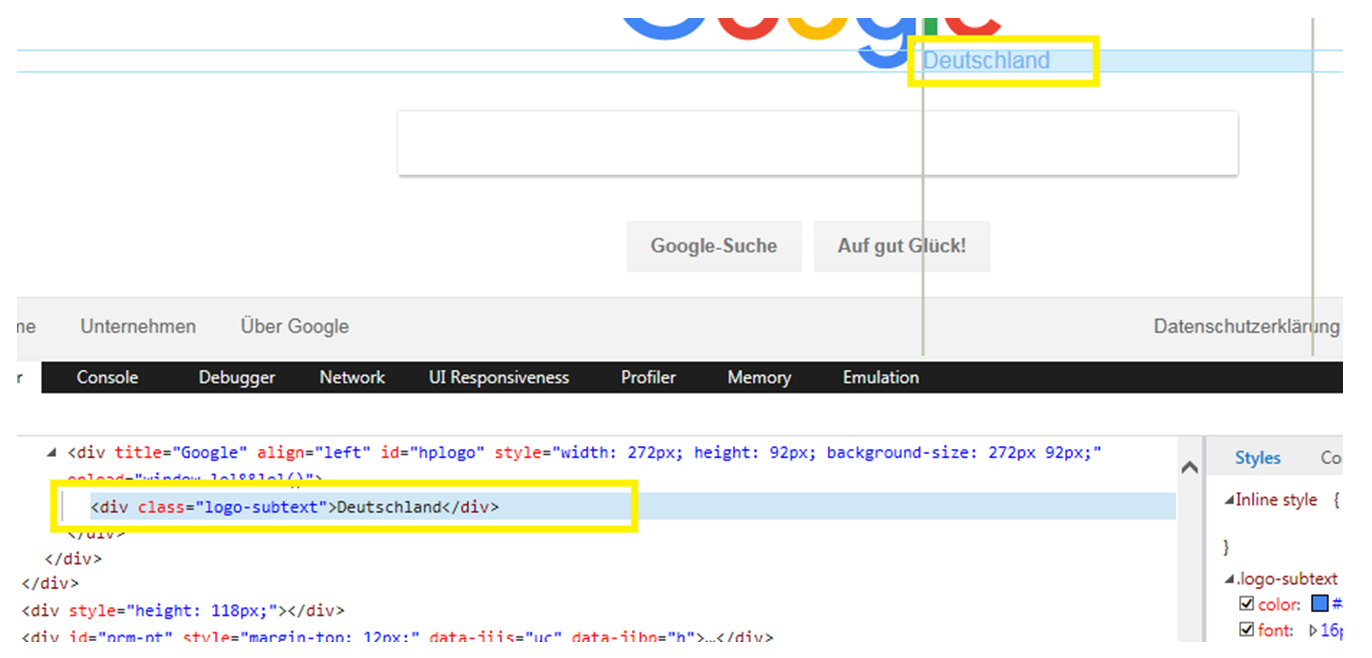This screenshot has width=1372, height=658.
Task: Click inside the Google search field
Action: (x=818, y=142)
